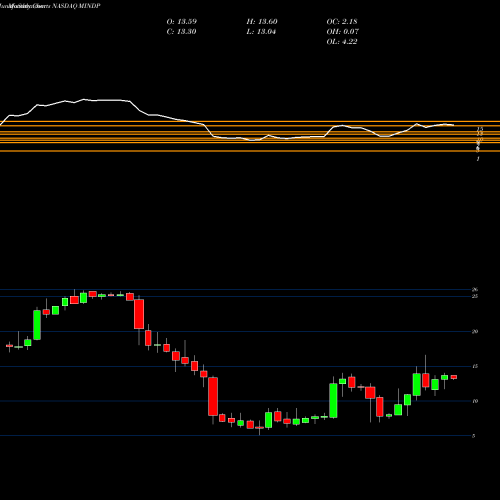Viewport: 500px width, 500px height.
Task: Click the 20 label on candlestick price axis
Action: point(475,331)
